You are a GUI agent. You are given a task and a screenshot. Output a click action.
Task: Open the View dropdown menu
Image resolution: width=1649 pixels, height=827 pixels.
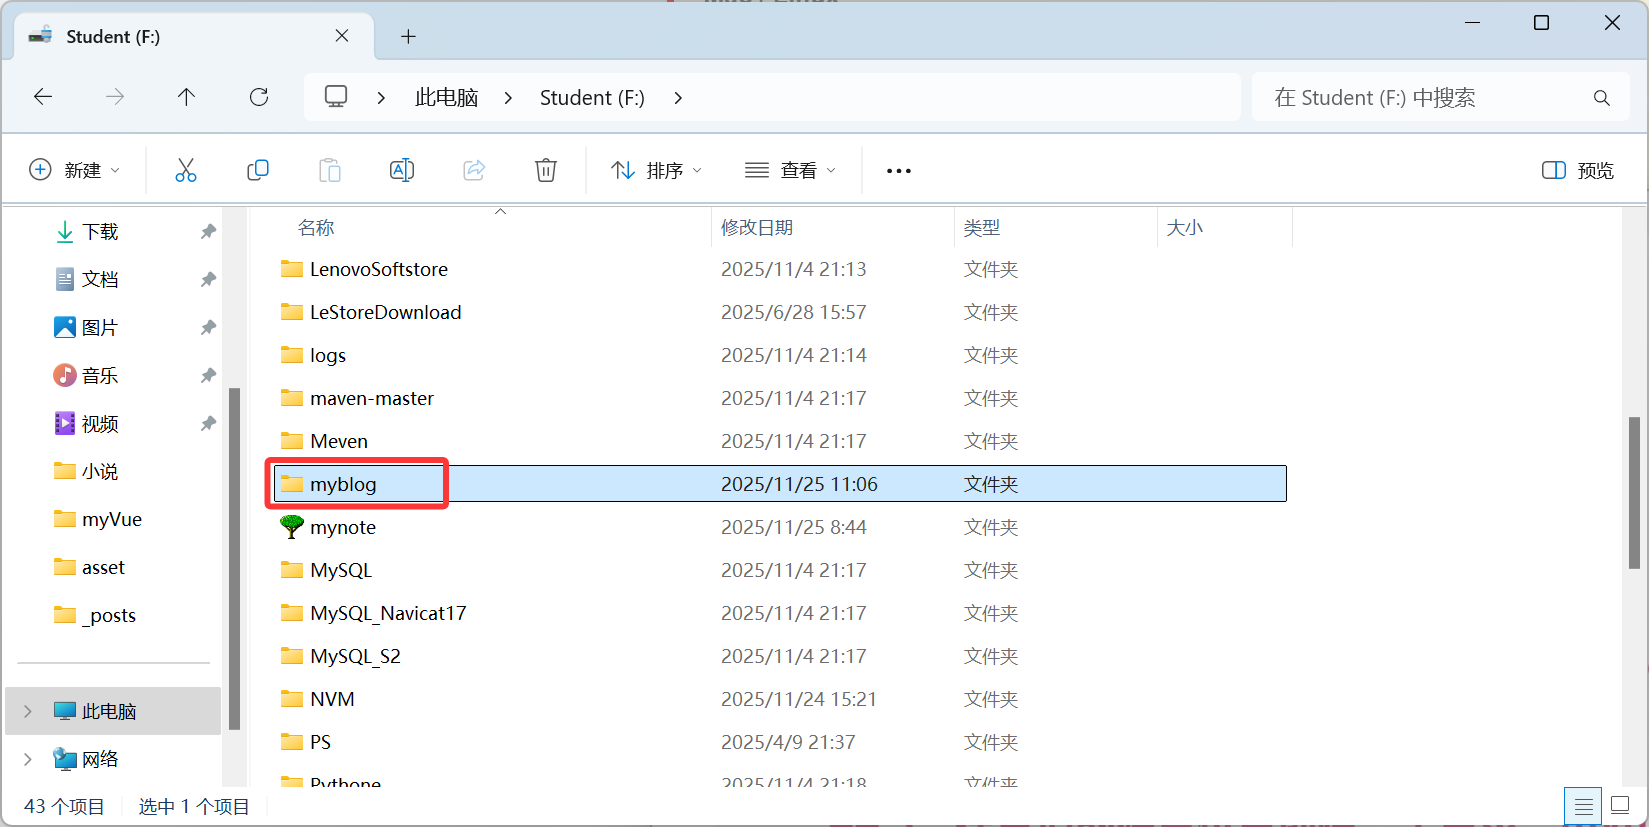790,170
